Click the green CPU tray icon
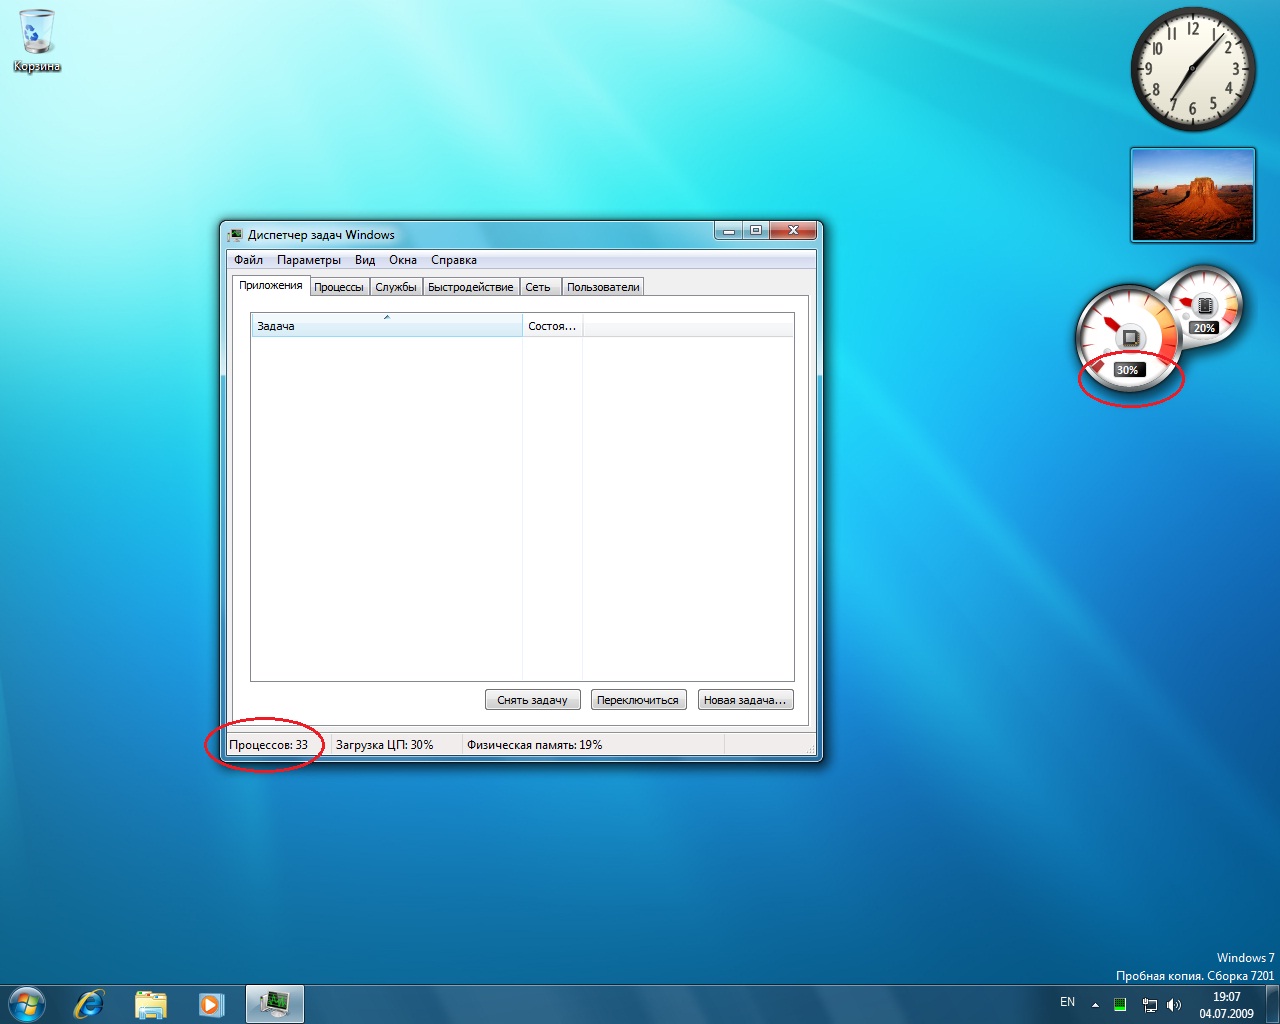Image resolution: width=1280 pixels, height=1024 pixels. pos(1120,1004)
